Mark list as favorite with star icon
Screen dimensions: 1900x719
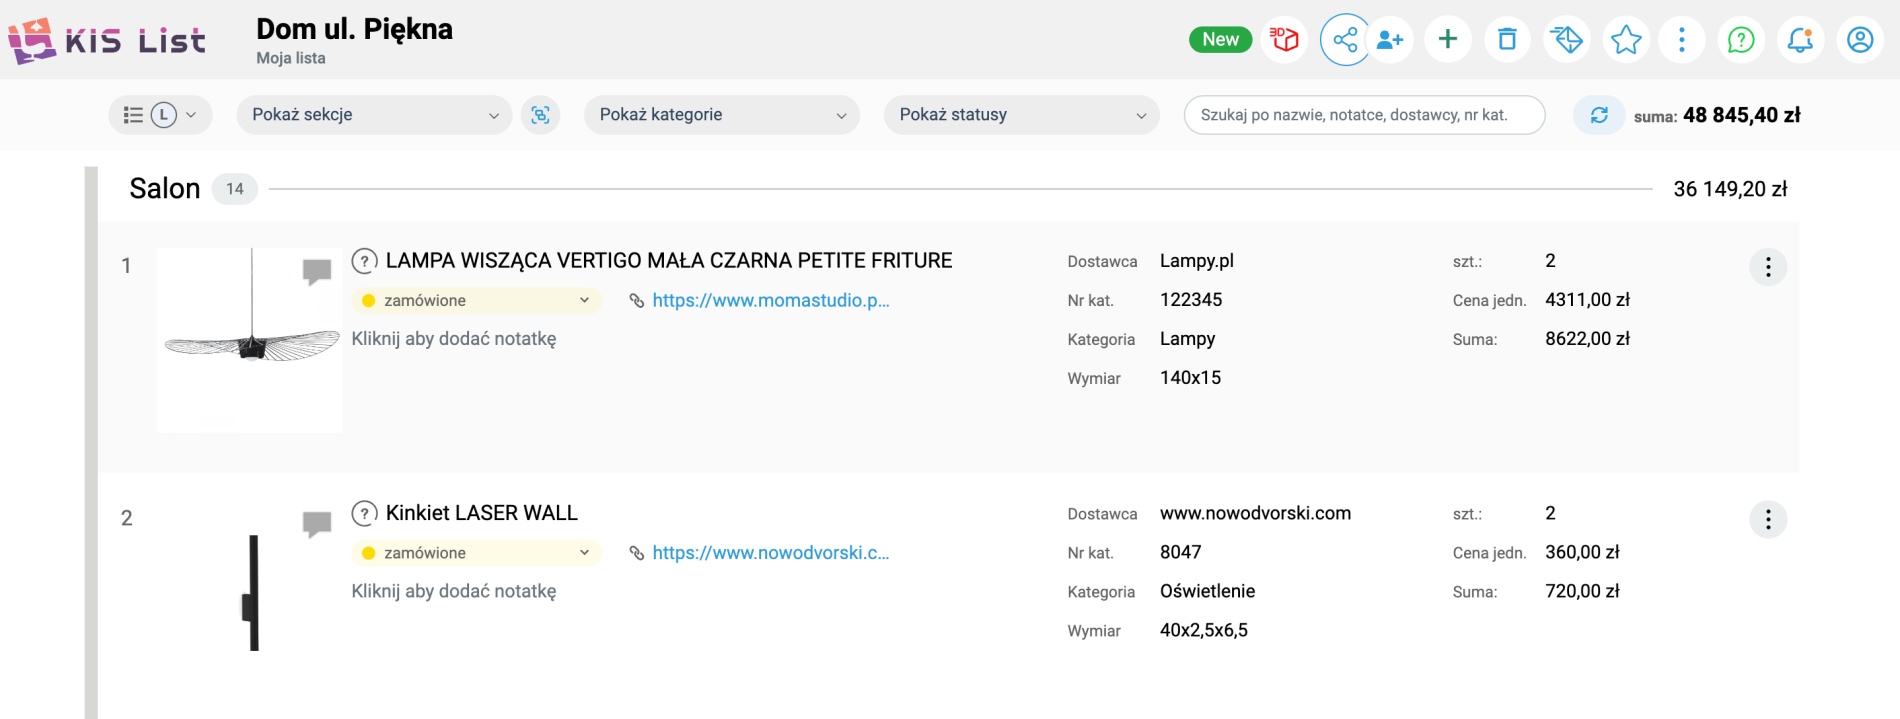click(x=1626, y=40)
